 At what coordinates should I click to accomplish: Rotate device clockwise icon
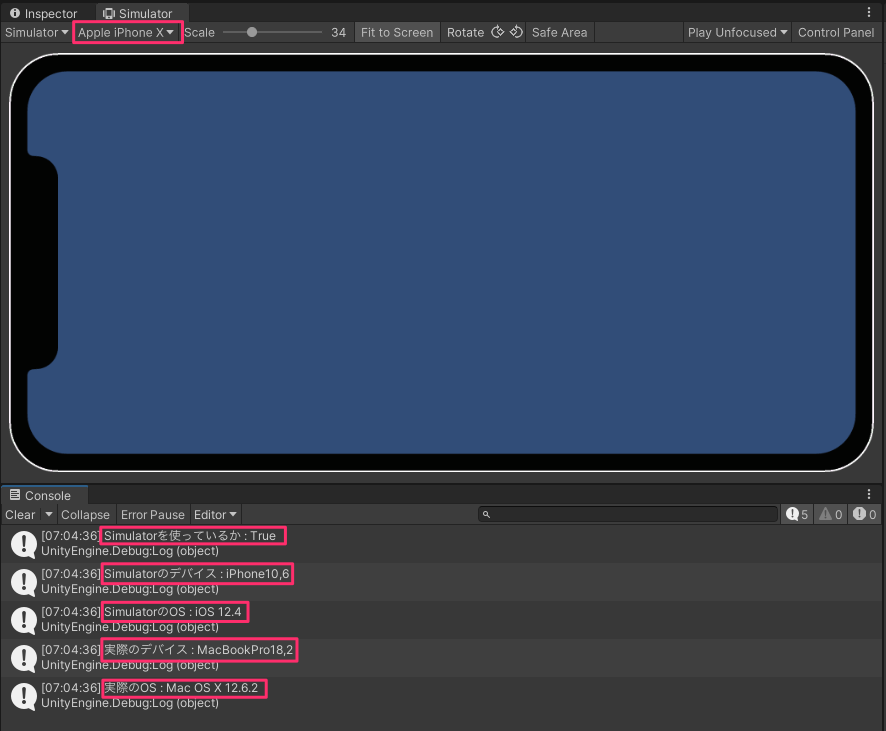coord(516,32)
